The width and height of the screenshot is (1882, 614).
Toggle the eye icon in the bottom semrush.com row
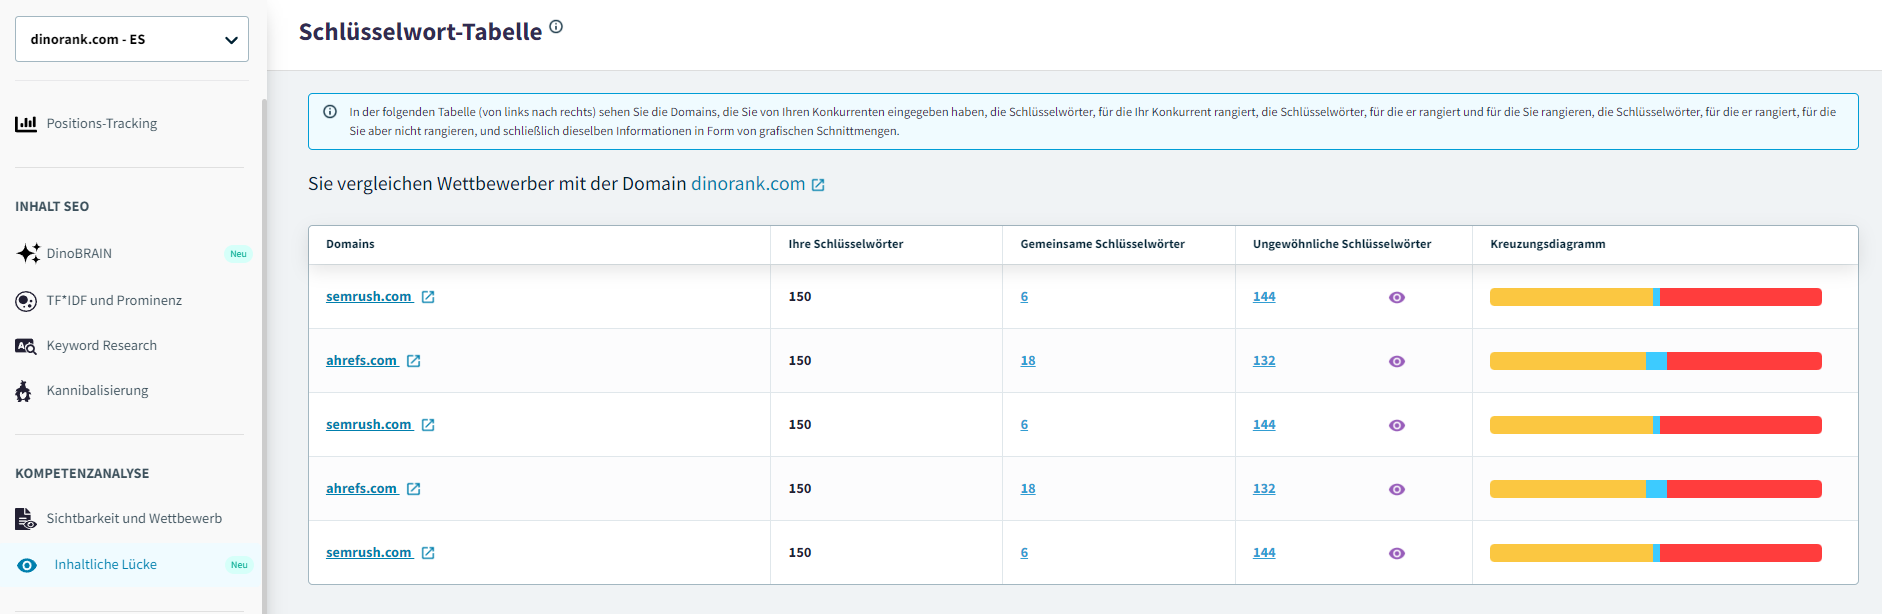[1397, 553]
